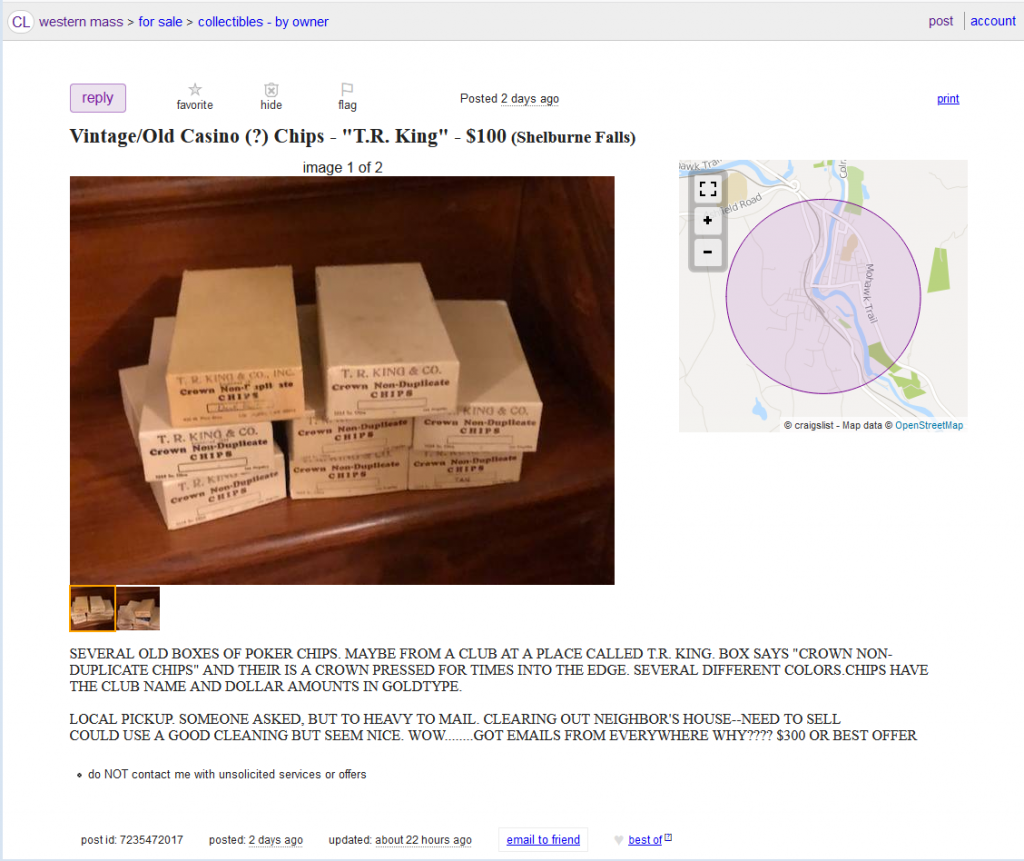Screen dimensions: 1024x861
Task: Click the print link
Action: point(948,99)
